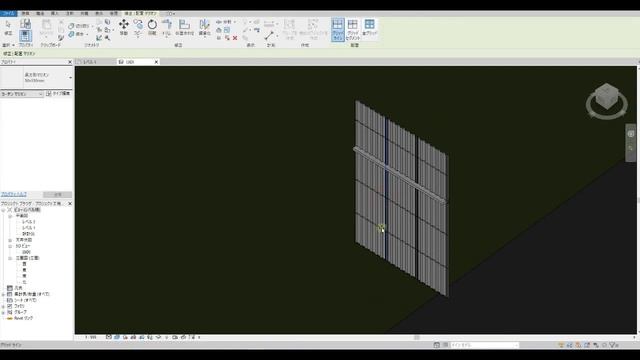Expand the グループ tree node
Screen dimensions: 640x360
point(3,312)
